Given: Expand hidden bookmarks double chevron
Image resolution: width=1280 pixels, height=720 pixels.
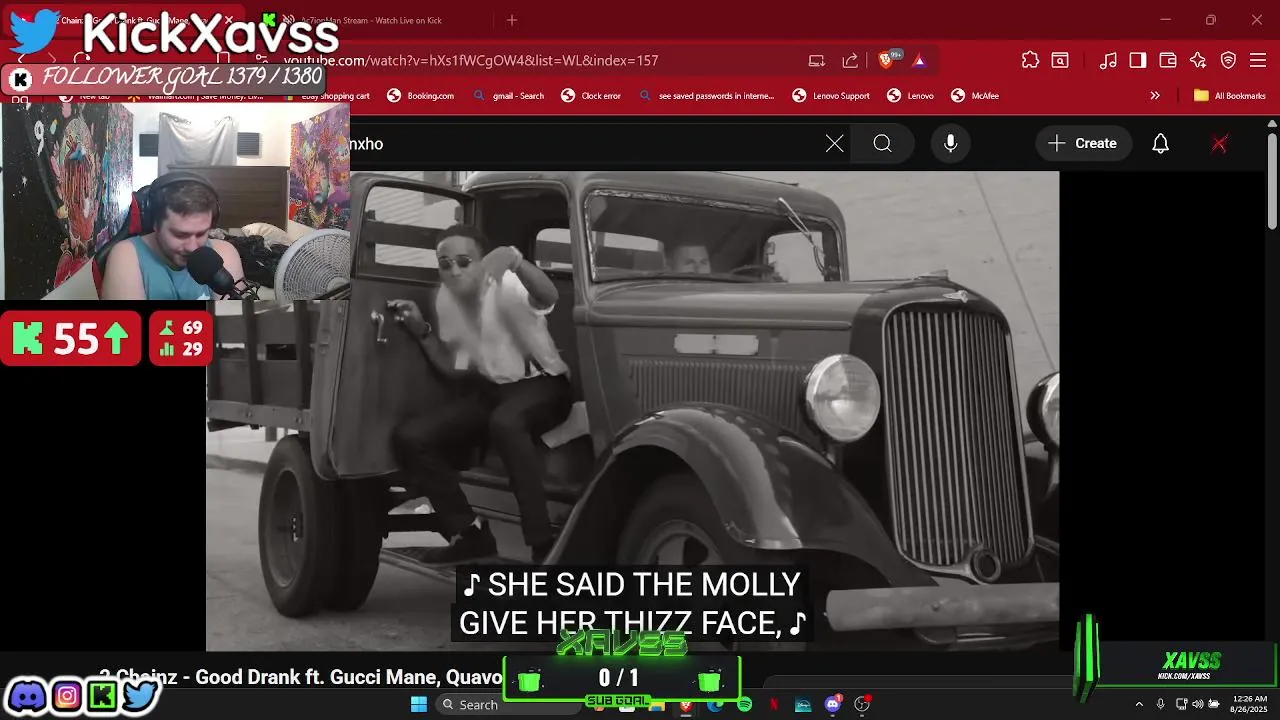Looking at the screenshot, I should 1155,96.
